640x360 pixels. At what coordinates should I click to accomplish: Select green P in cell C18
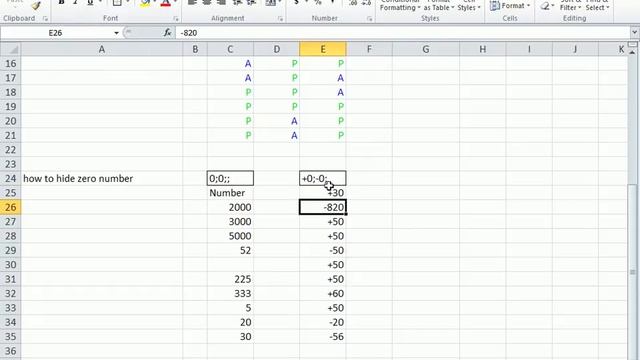pos(230,92)
